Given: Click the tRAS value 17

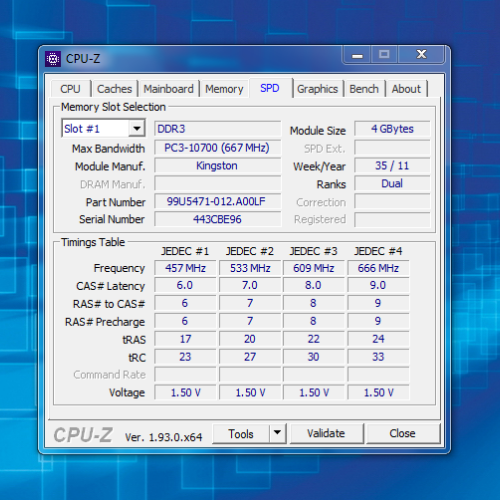Looking at the screenshot, I should (x=185, y=339).
